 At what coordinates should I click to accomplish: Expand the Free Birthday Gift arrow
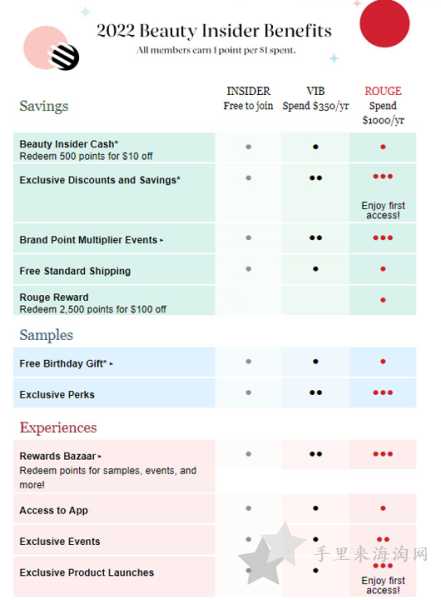pyautogui.click(x=111, y=364)
